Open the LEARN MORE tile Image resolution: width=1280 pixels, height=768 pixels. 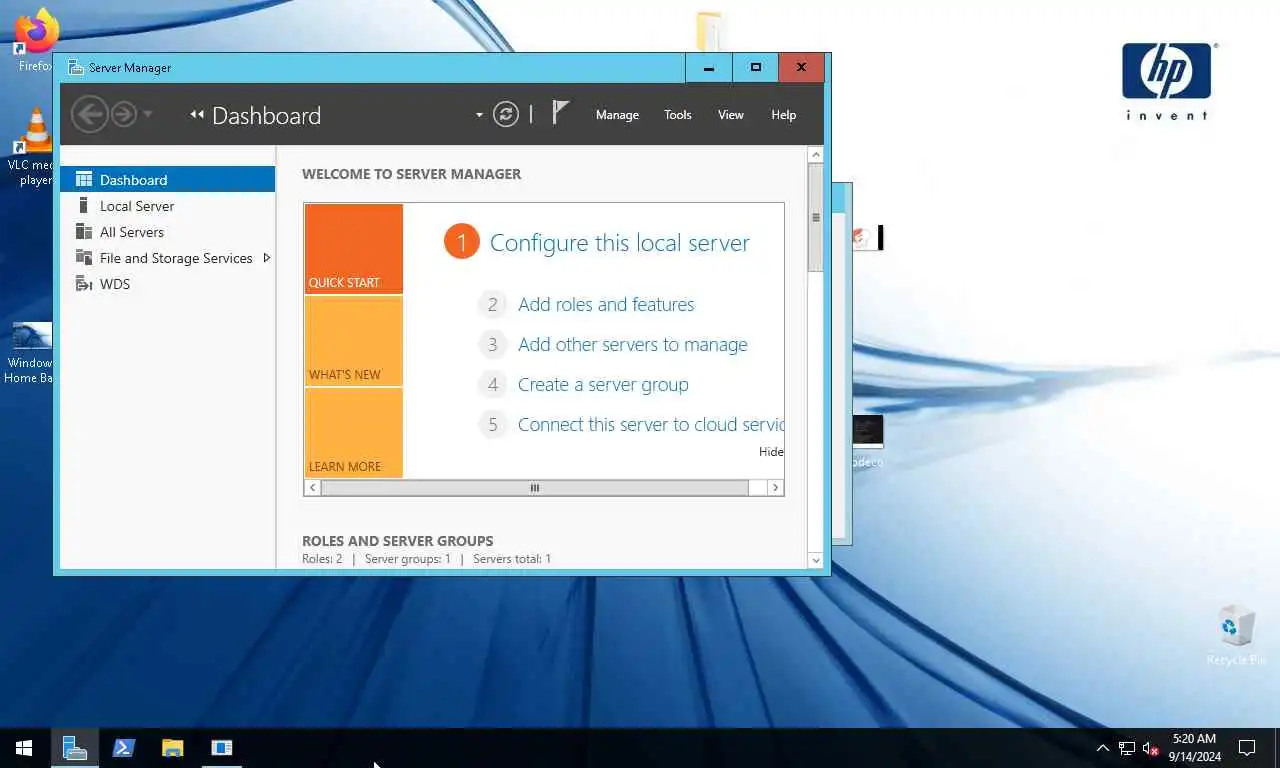(354, 433)
